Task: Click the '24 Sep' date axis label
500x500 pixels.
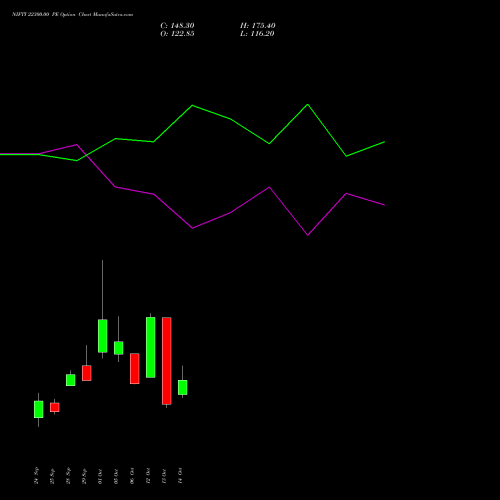Action: point(36,476)
